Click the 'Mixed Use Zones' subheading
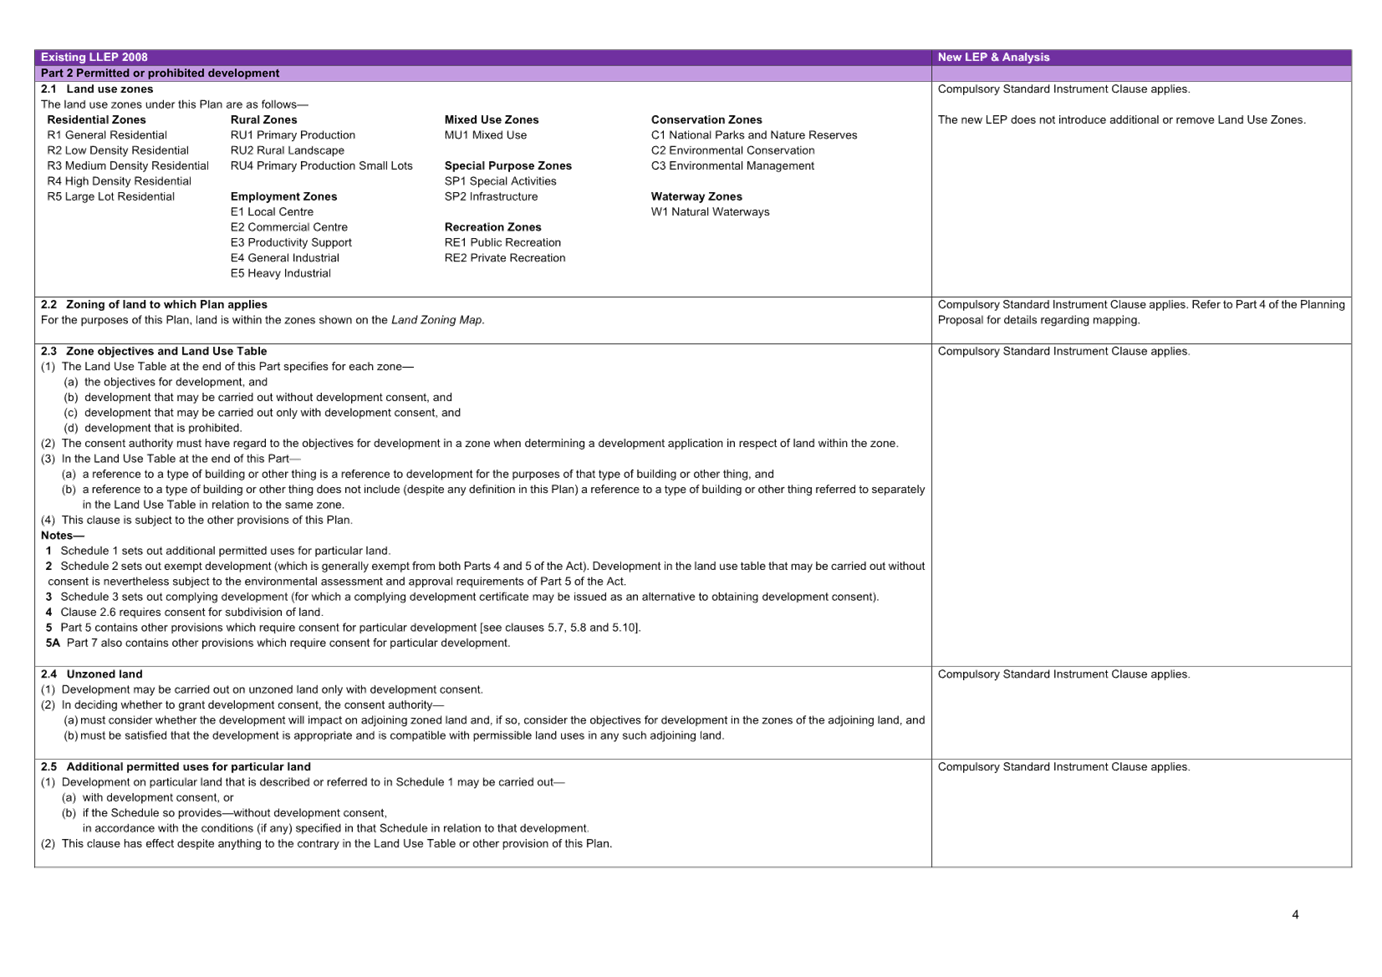This screenshot has height=977, width=1382. [492, 120]
